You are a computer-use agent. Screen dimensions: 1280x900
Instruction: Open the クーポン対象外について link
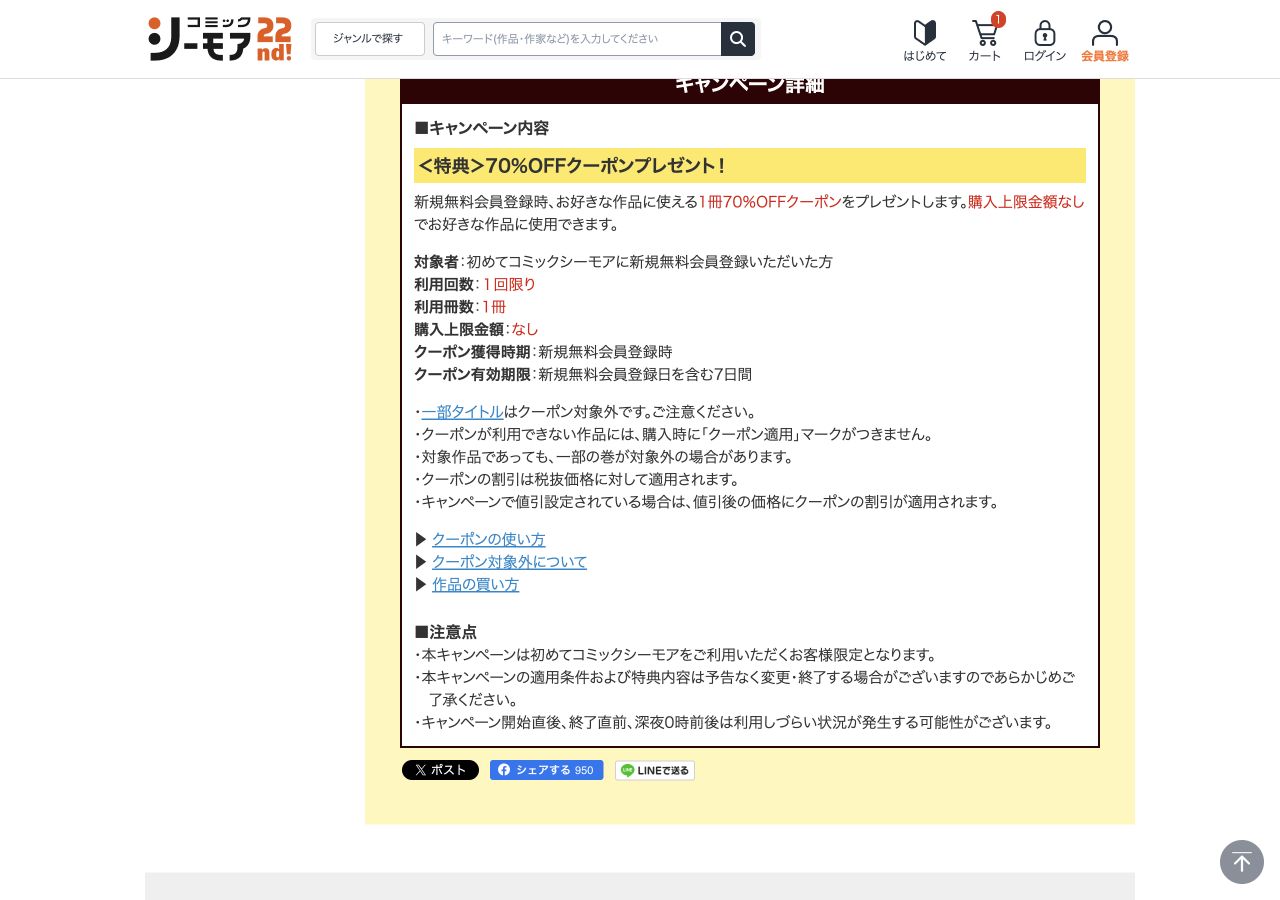[510, 562]
